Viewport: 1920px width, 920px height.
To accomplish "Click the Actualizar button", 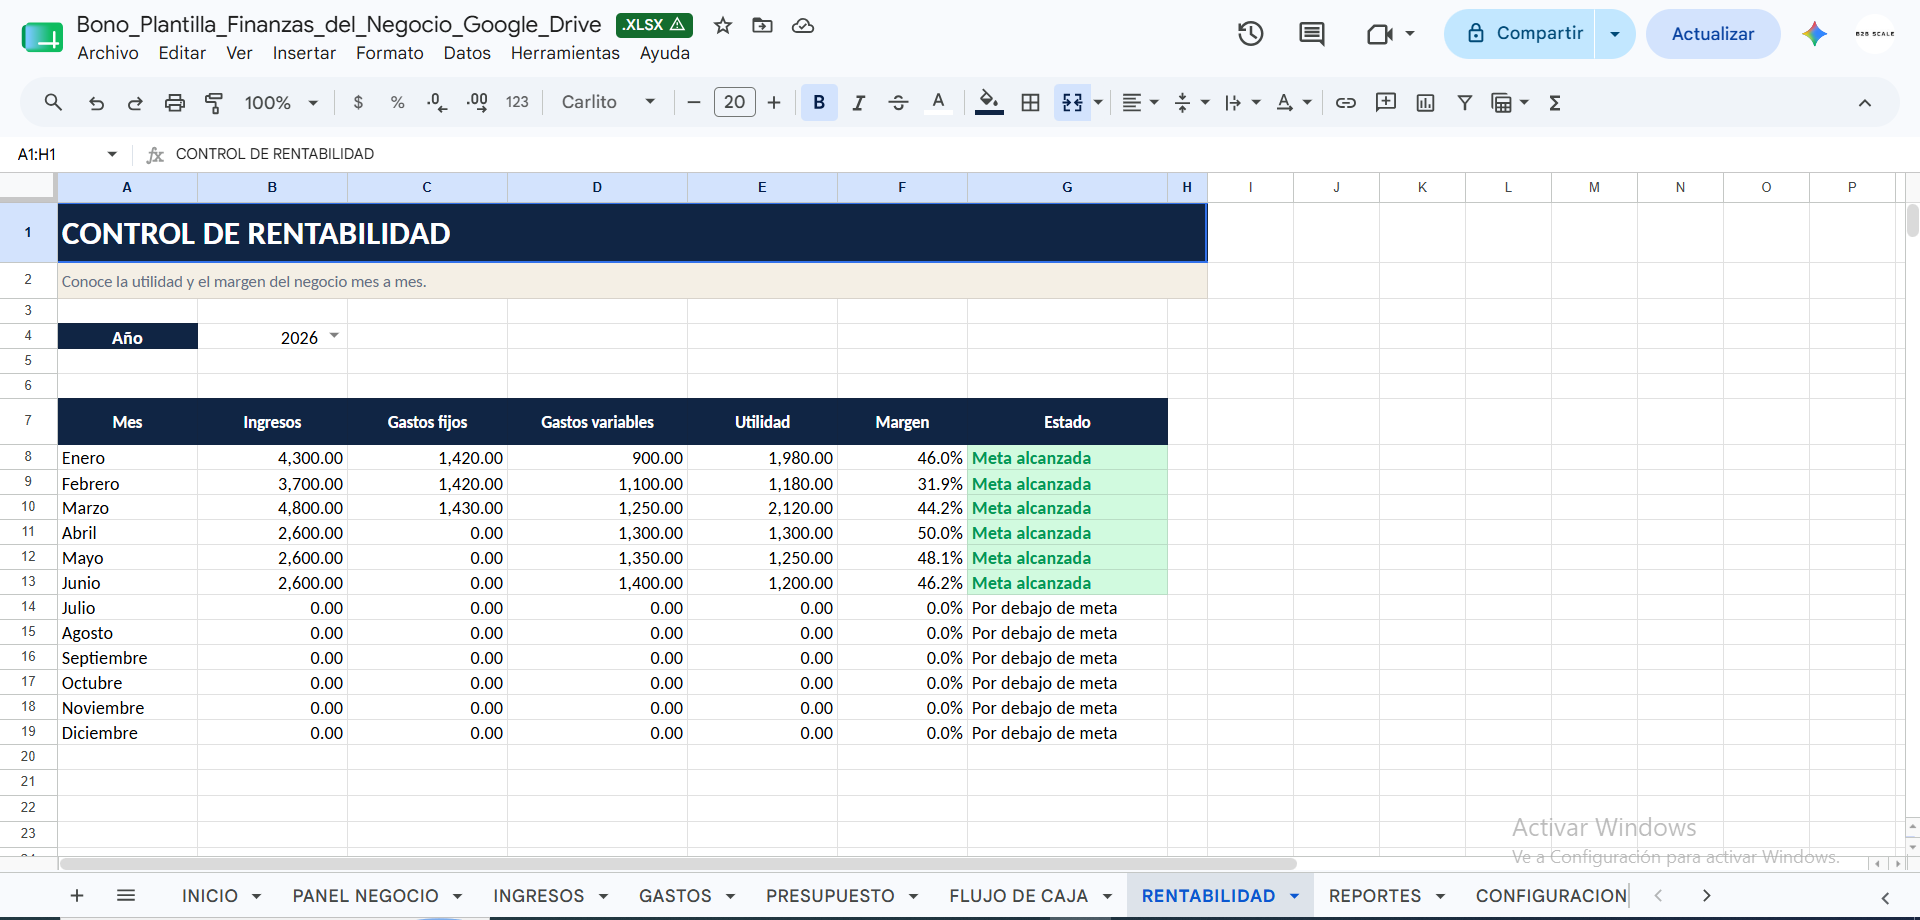I will point(1713,34).
